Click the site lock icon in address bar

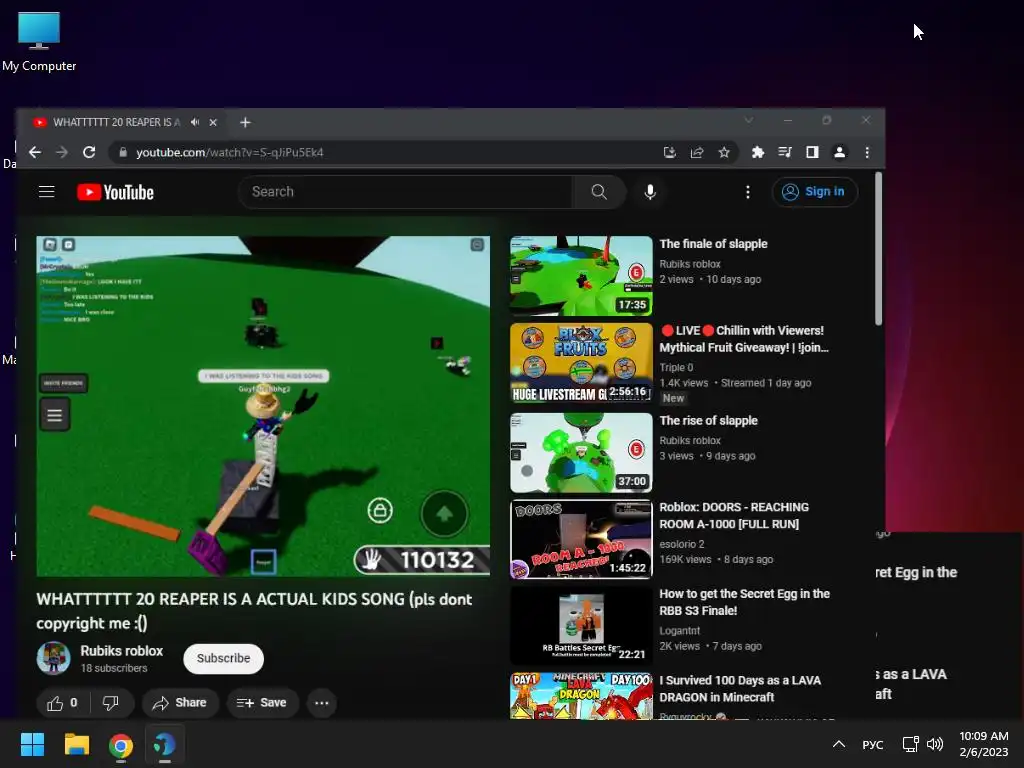tap(122, 152)
